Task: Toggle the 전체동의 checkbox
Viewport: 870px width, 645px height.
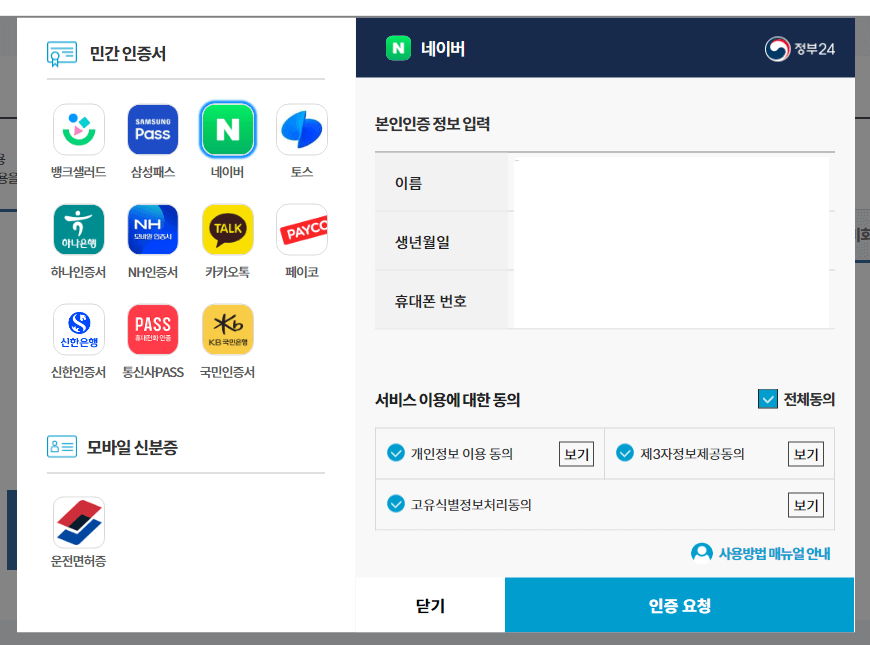Action: click(x=767, y=399)
